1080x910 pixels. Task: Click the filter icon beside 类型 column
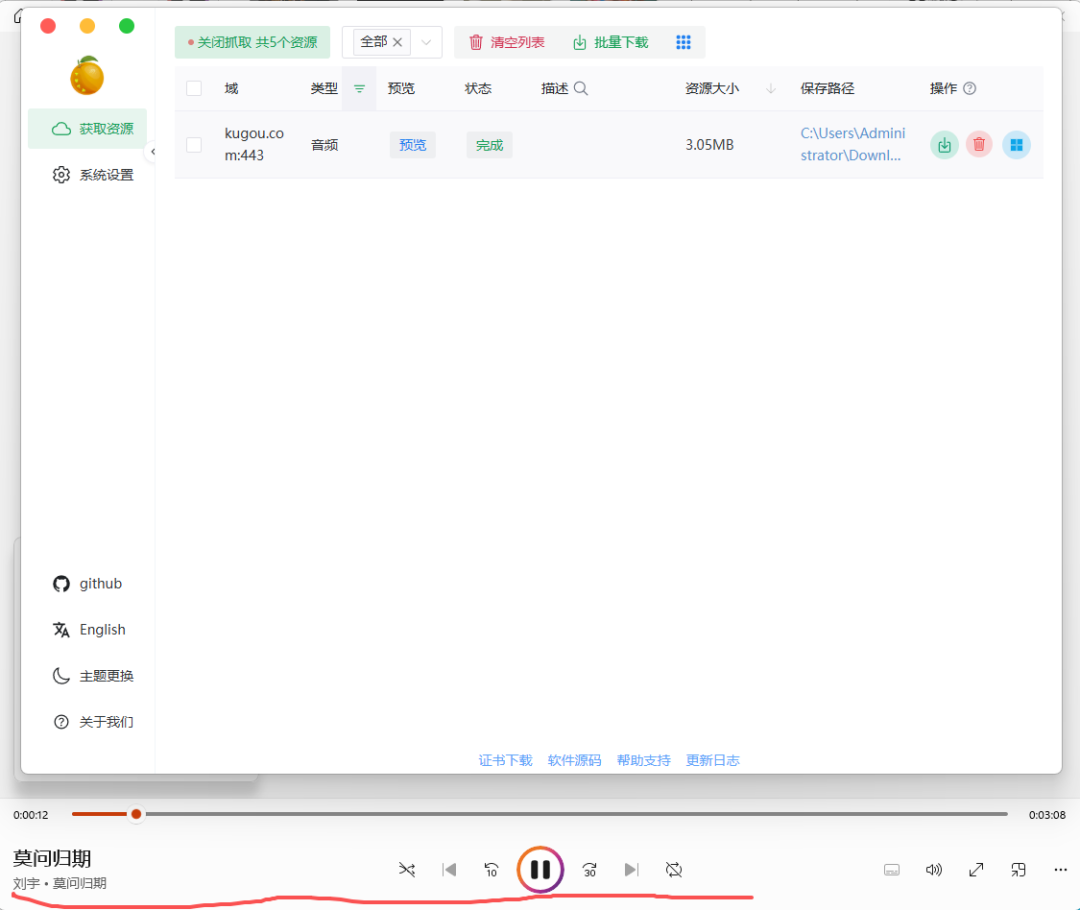[x=358, y=88]
